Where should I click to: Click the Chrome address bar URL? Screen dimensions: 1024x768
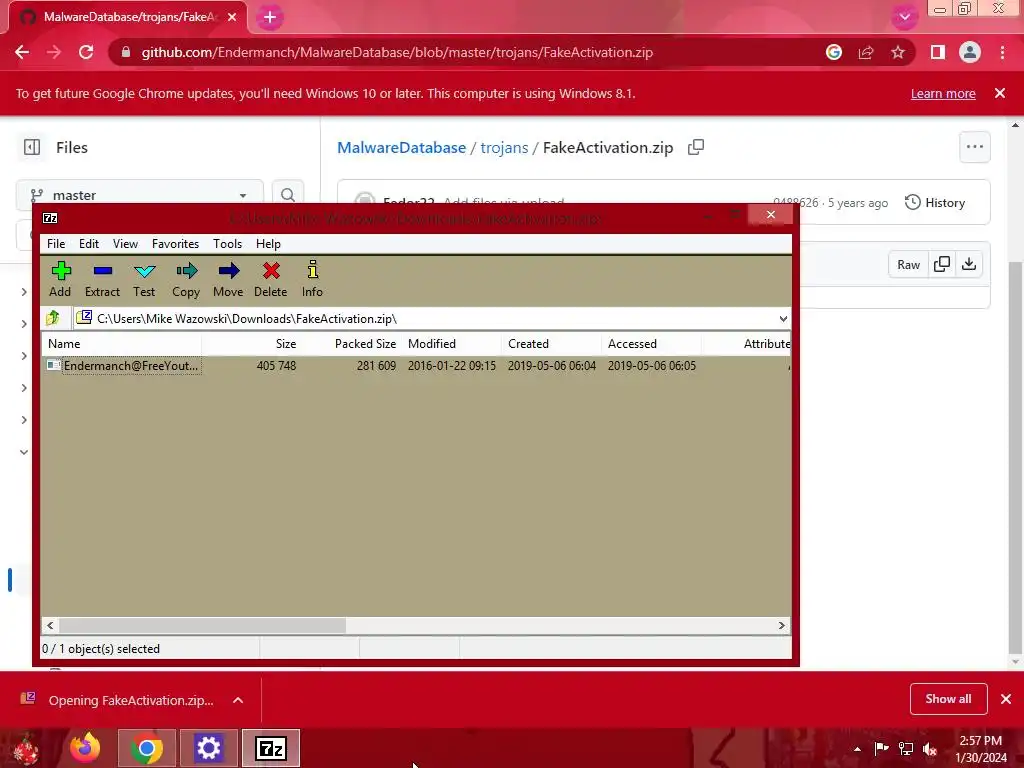tap(397, 52)
